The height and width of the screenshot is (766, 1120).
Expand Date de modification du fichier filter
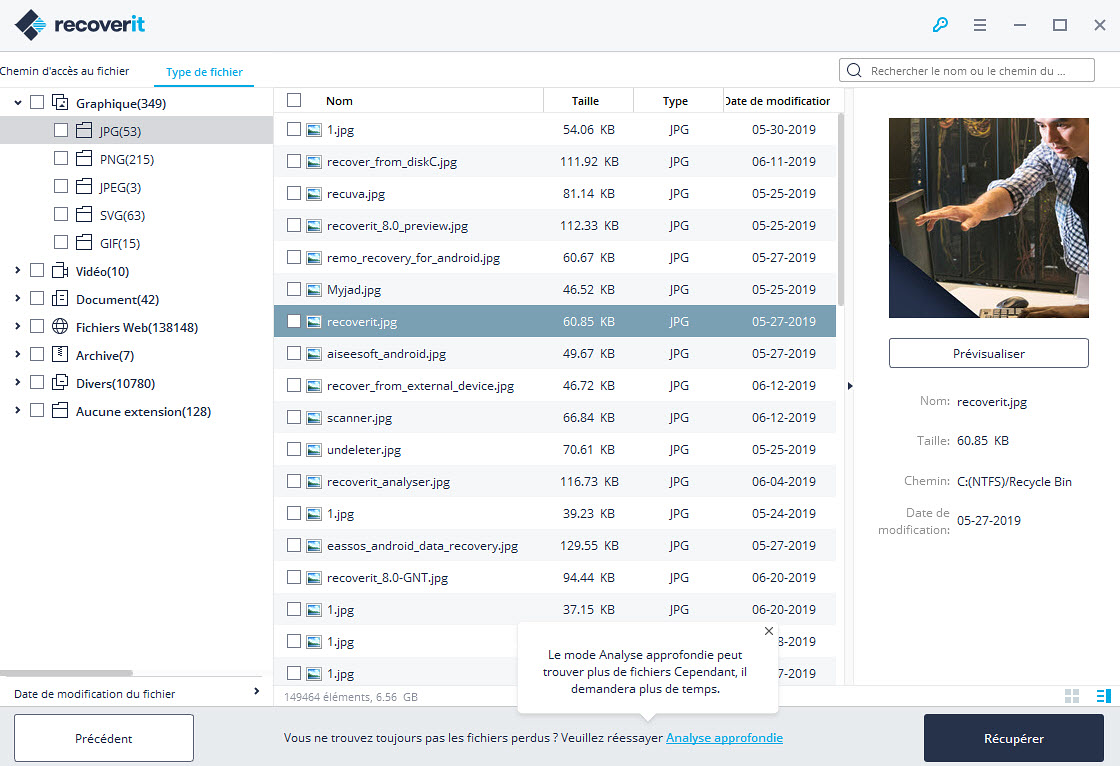(x=256, y=692)
